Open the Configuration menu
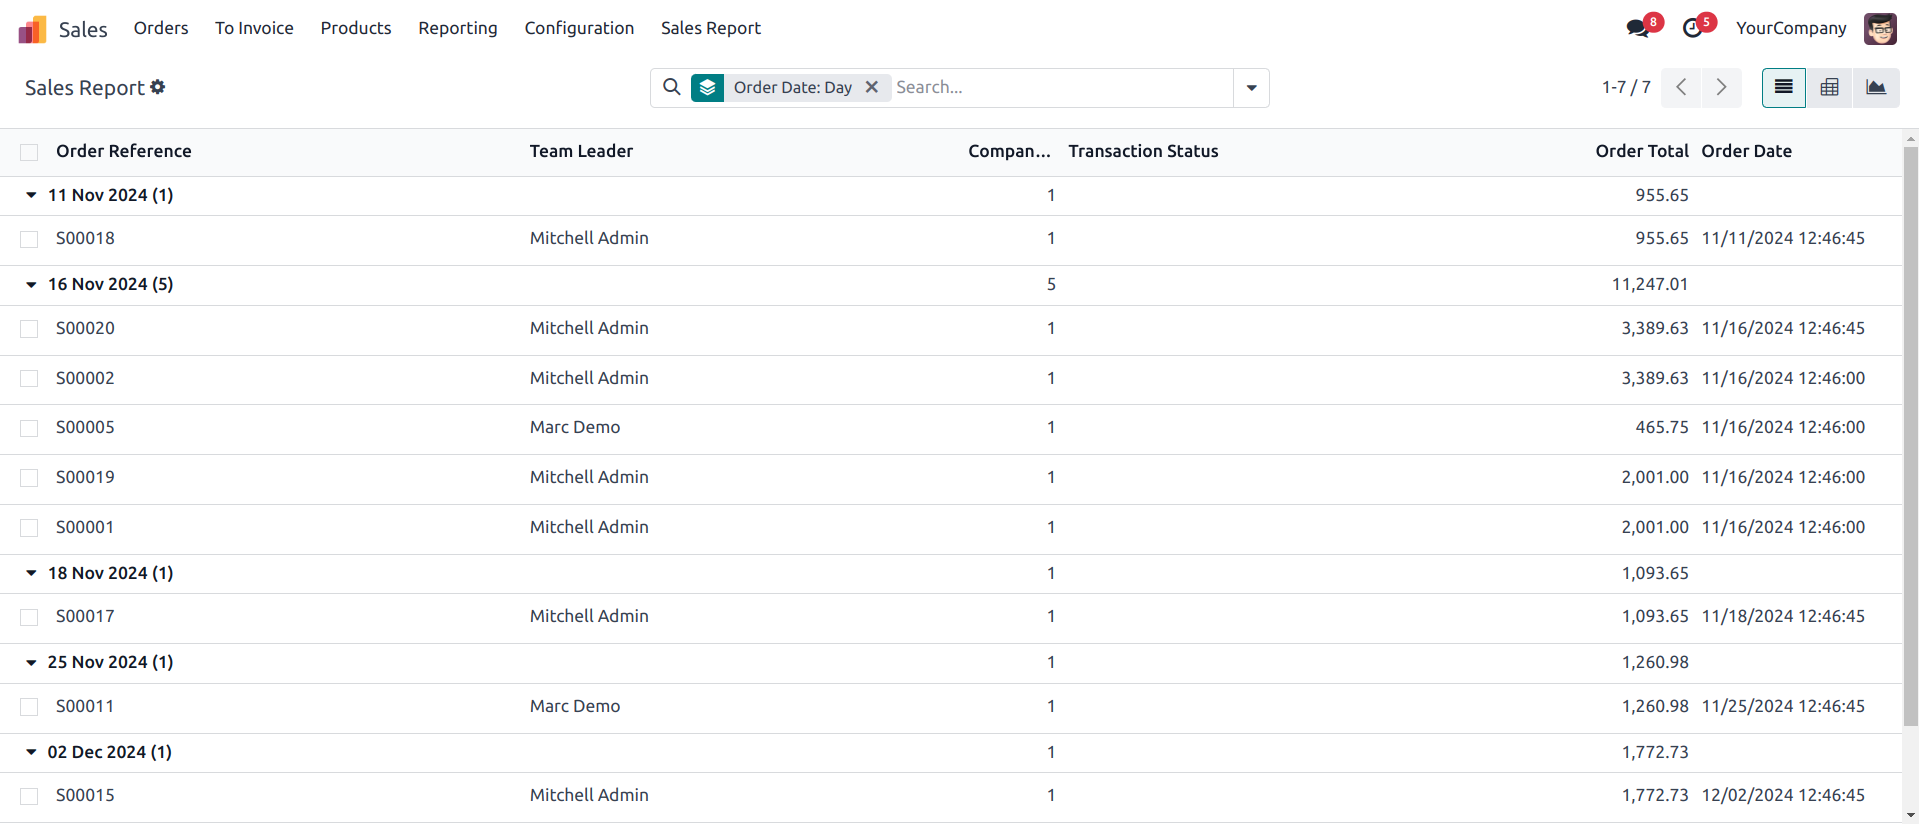 [579, 28]
